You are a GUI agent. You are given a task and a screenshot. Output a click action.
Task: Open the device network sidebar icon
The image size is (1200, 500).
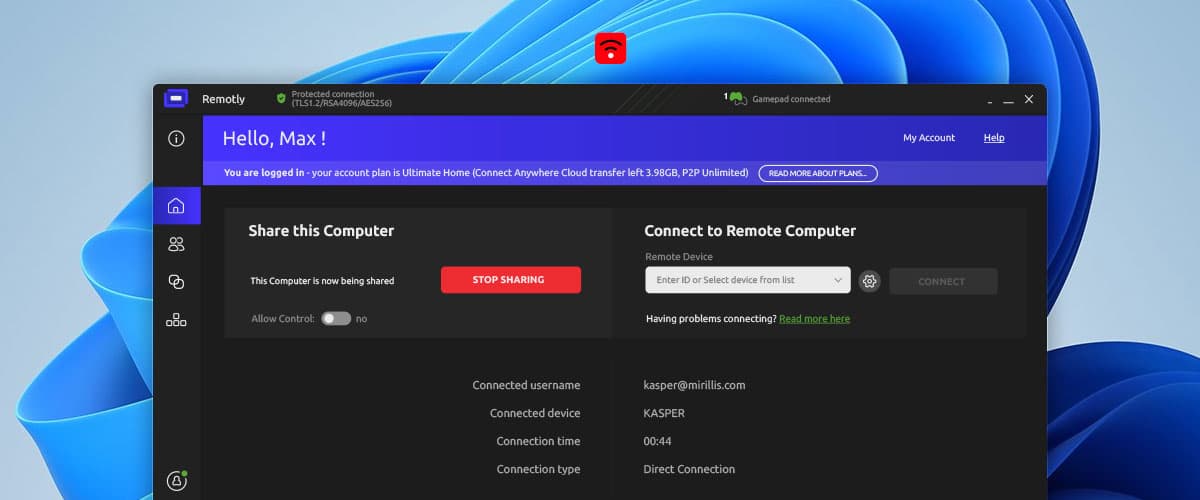176,320
